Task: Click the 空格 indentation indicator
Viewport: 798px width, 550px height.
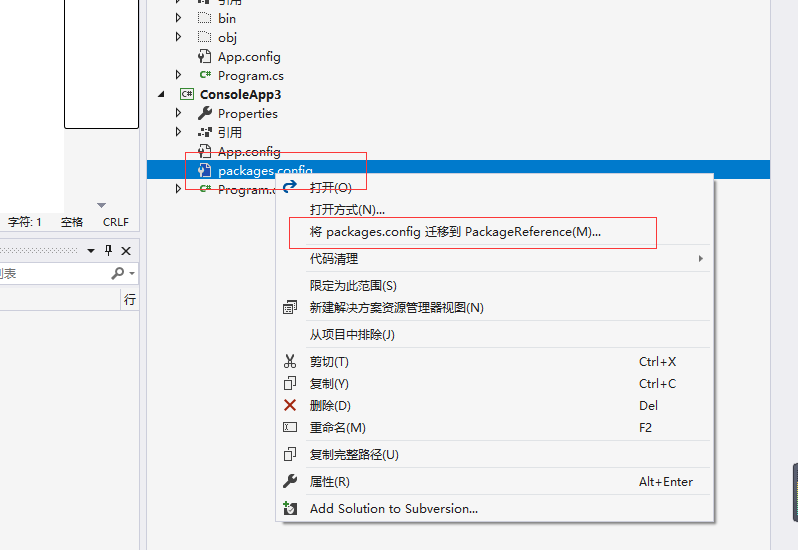Action: pyautogui.click(x=72, y=222)
